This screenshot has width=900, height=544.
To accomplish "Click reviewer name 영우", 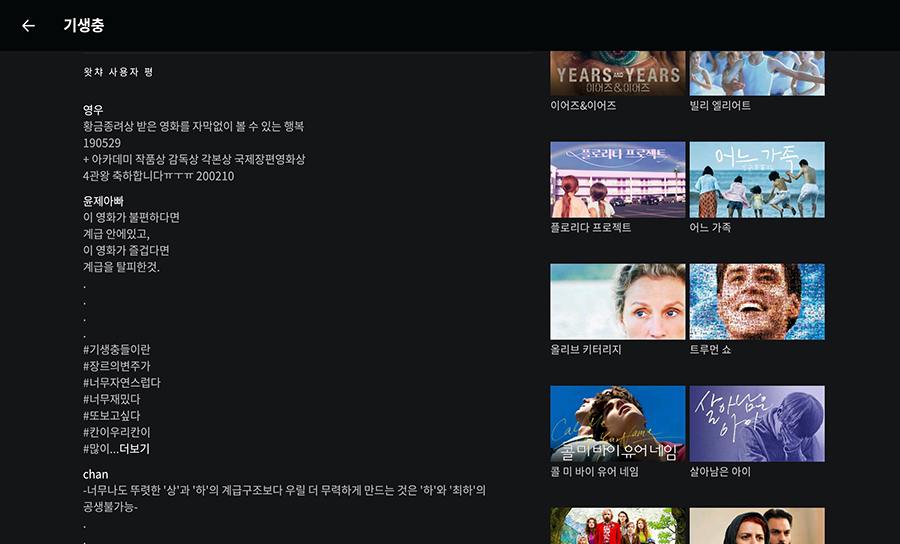I will 93,110.
